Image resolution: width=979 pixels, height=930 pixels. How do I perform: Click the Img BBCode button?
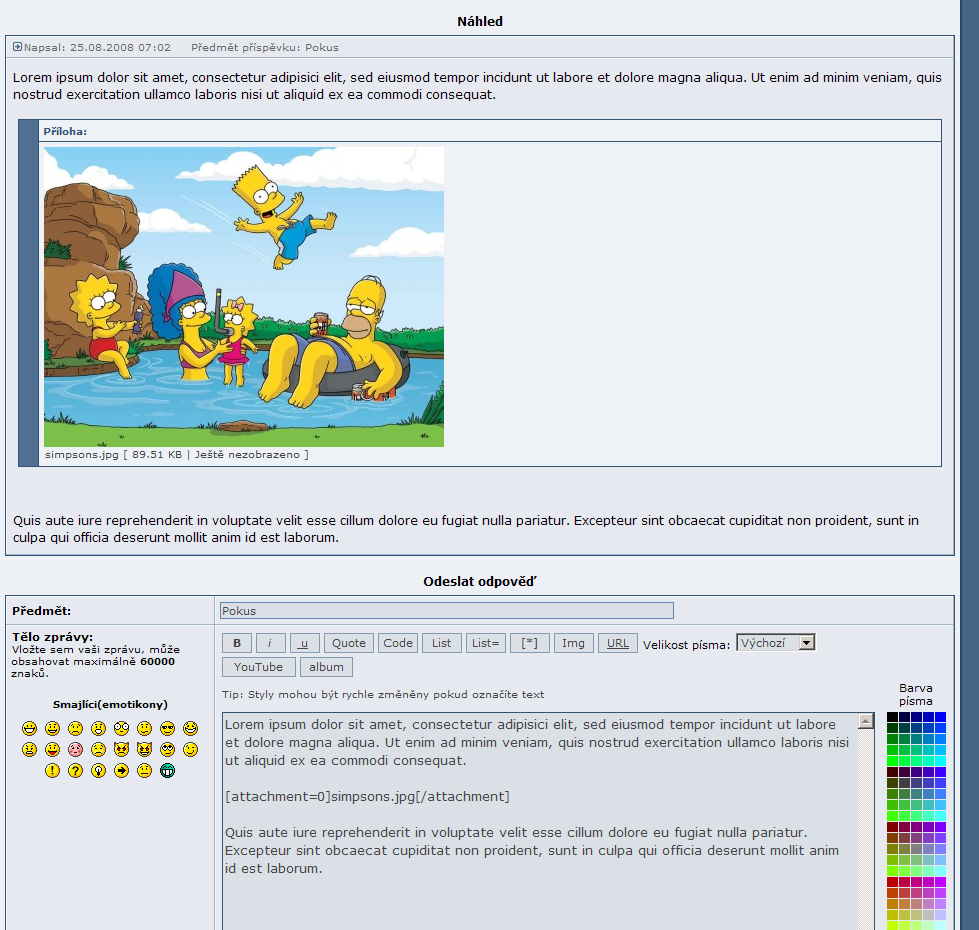573,643
